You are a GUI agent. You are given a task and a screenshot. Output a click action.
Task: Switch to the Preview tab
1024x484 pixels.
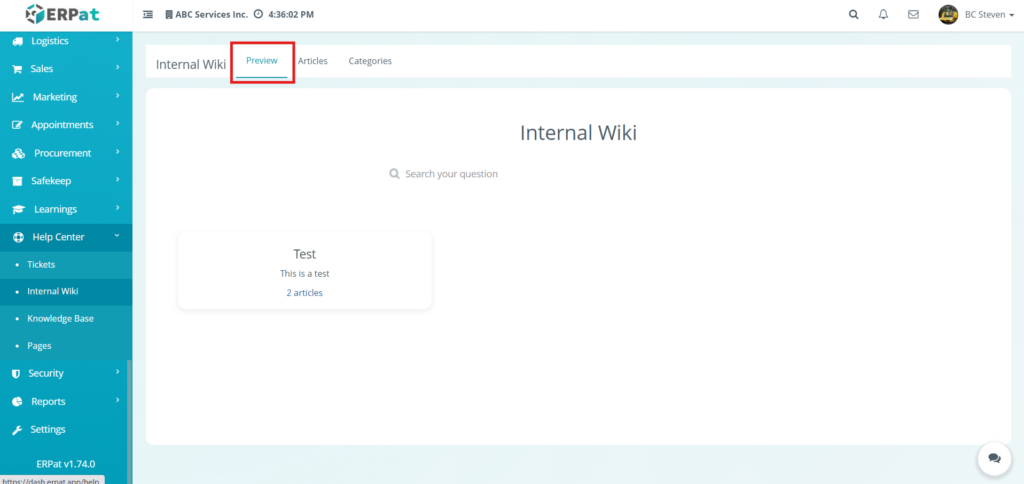pos(262,61)
